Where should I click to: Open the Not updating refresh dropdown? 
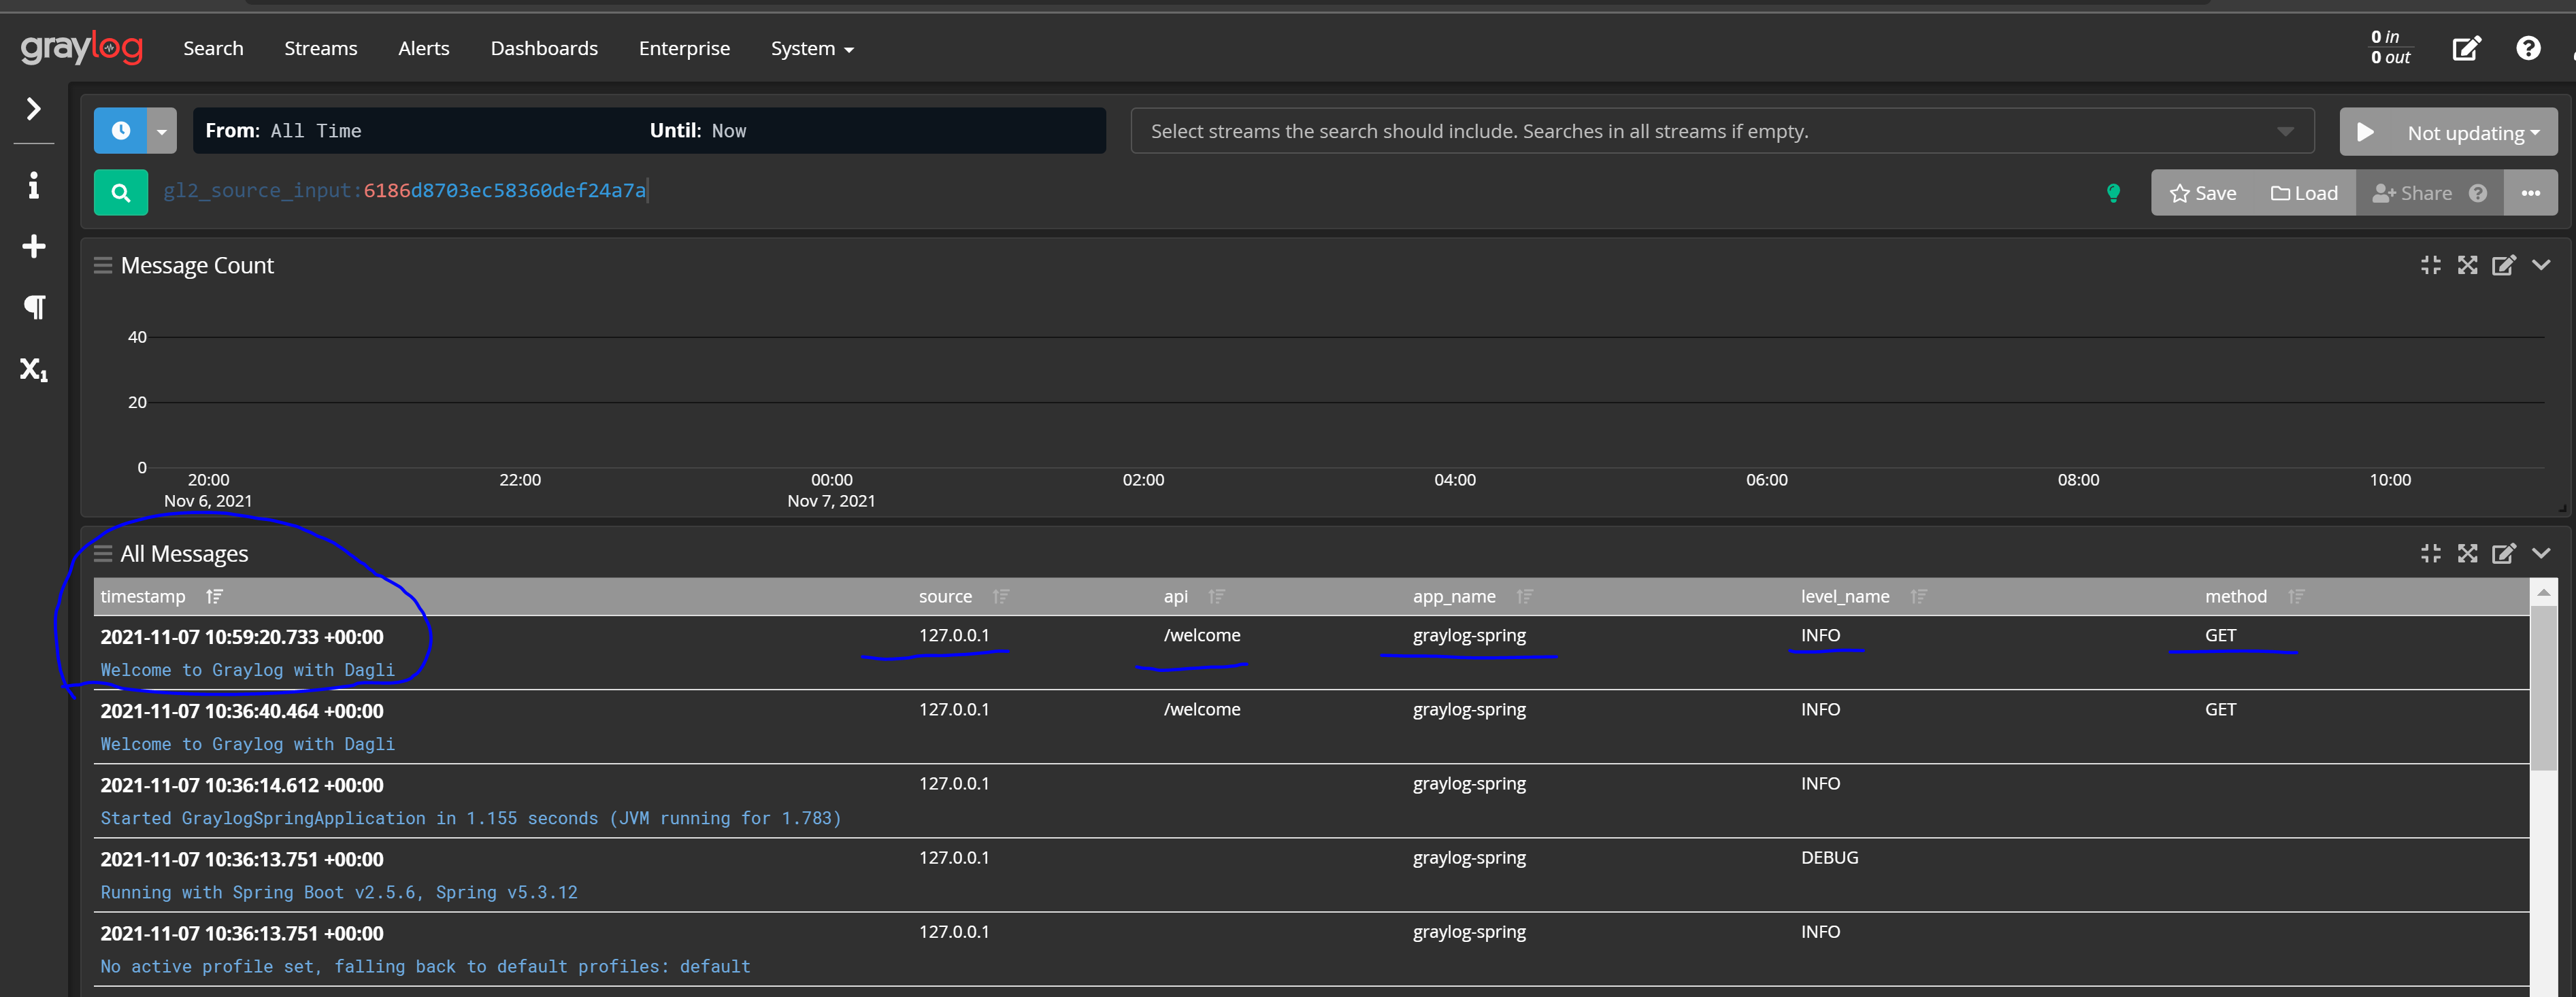pos(2473,132)
